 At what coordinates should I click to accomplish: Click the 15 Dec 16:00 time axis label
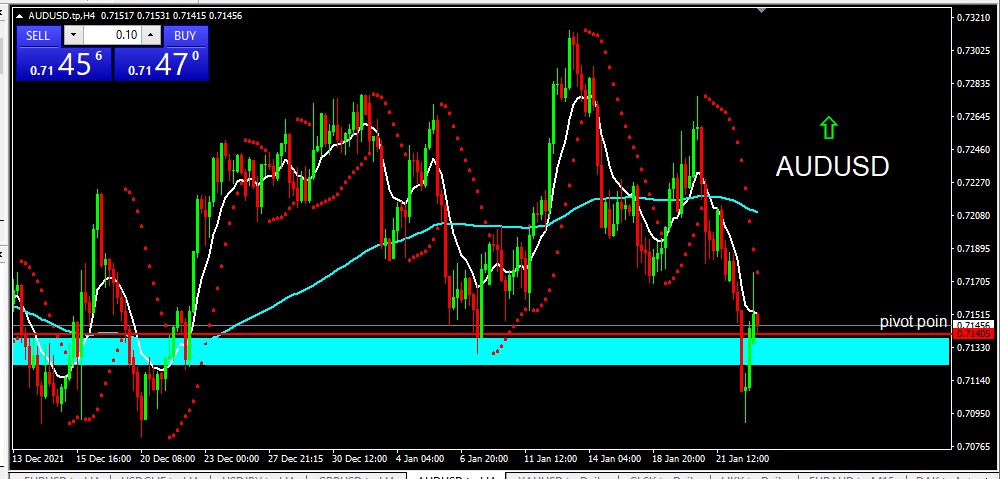click(104, 459)
